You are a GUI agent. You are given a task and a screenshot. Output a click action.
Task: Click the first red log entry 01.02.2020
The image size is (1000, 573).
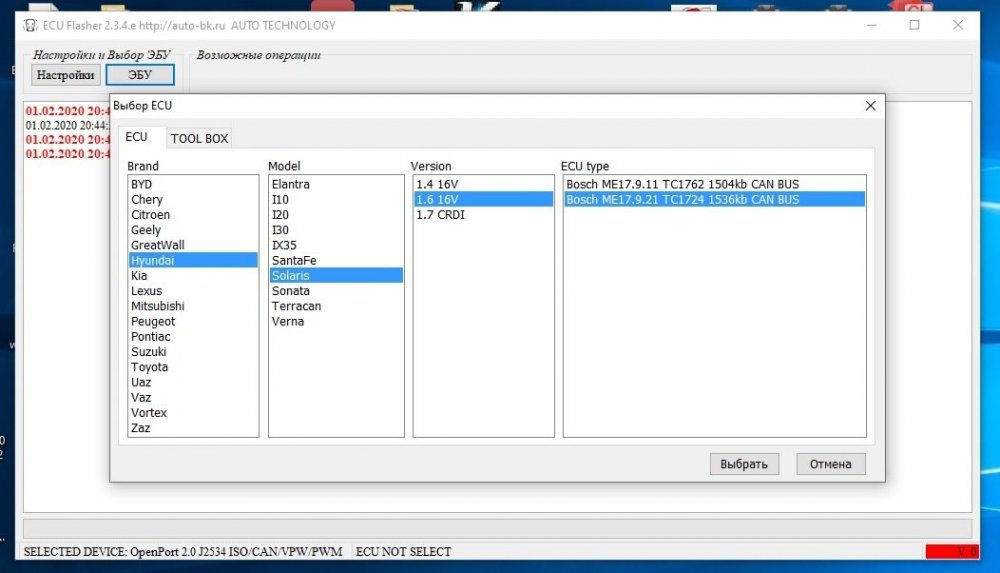click(x=68, y=111)
